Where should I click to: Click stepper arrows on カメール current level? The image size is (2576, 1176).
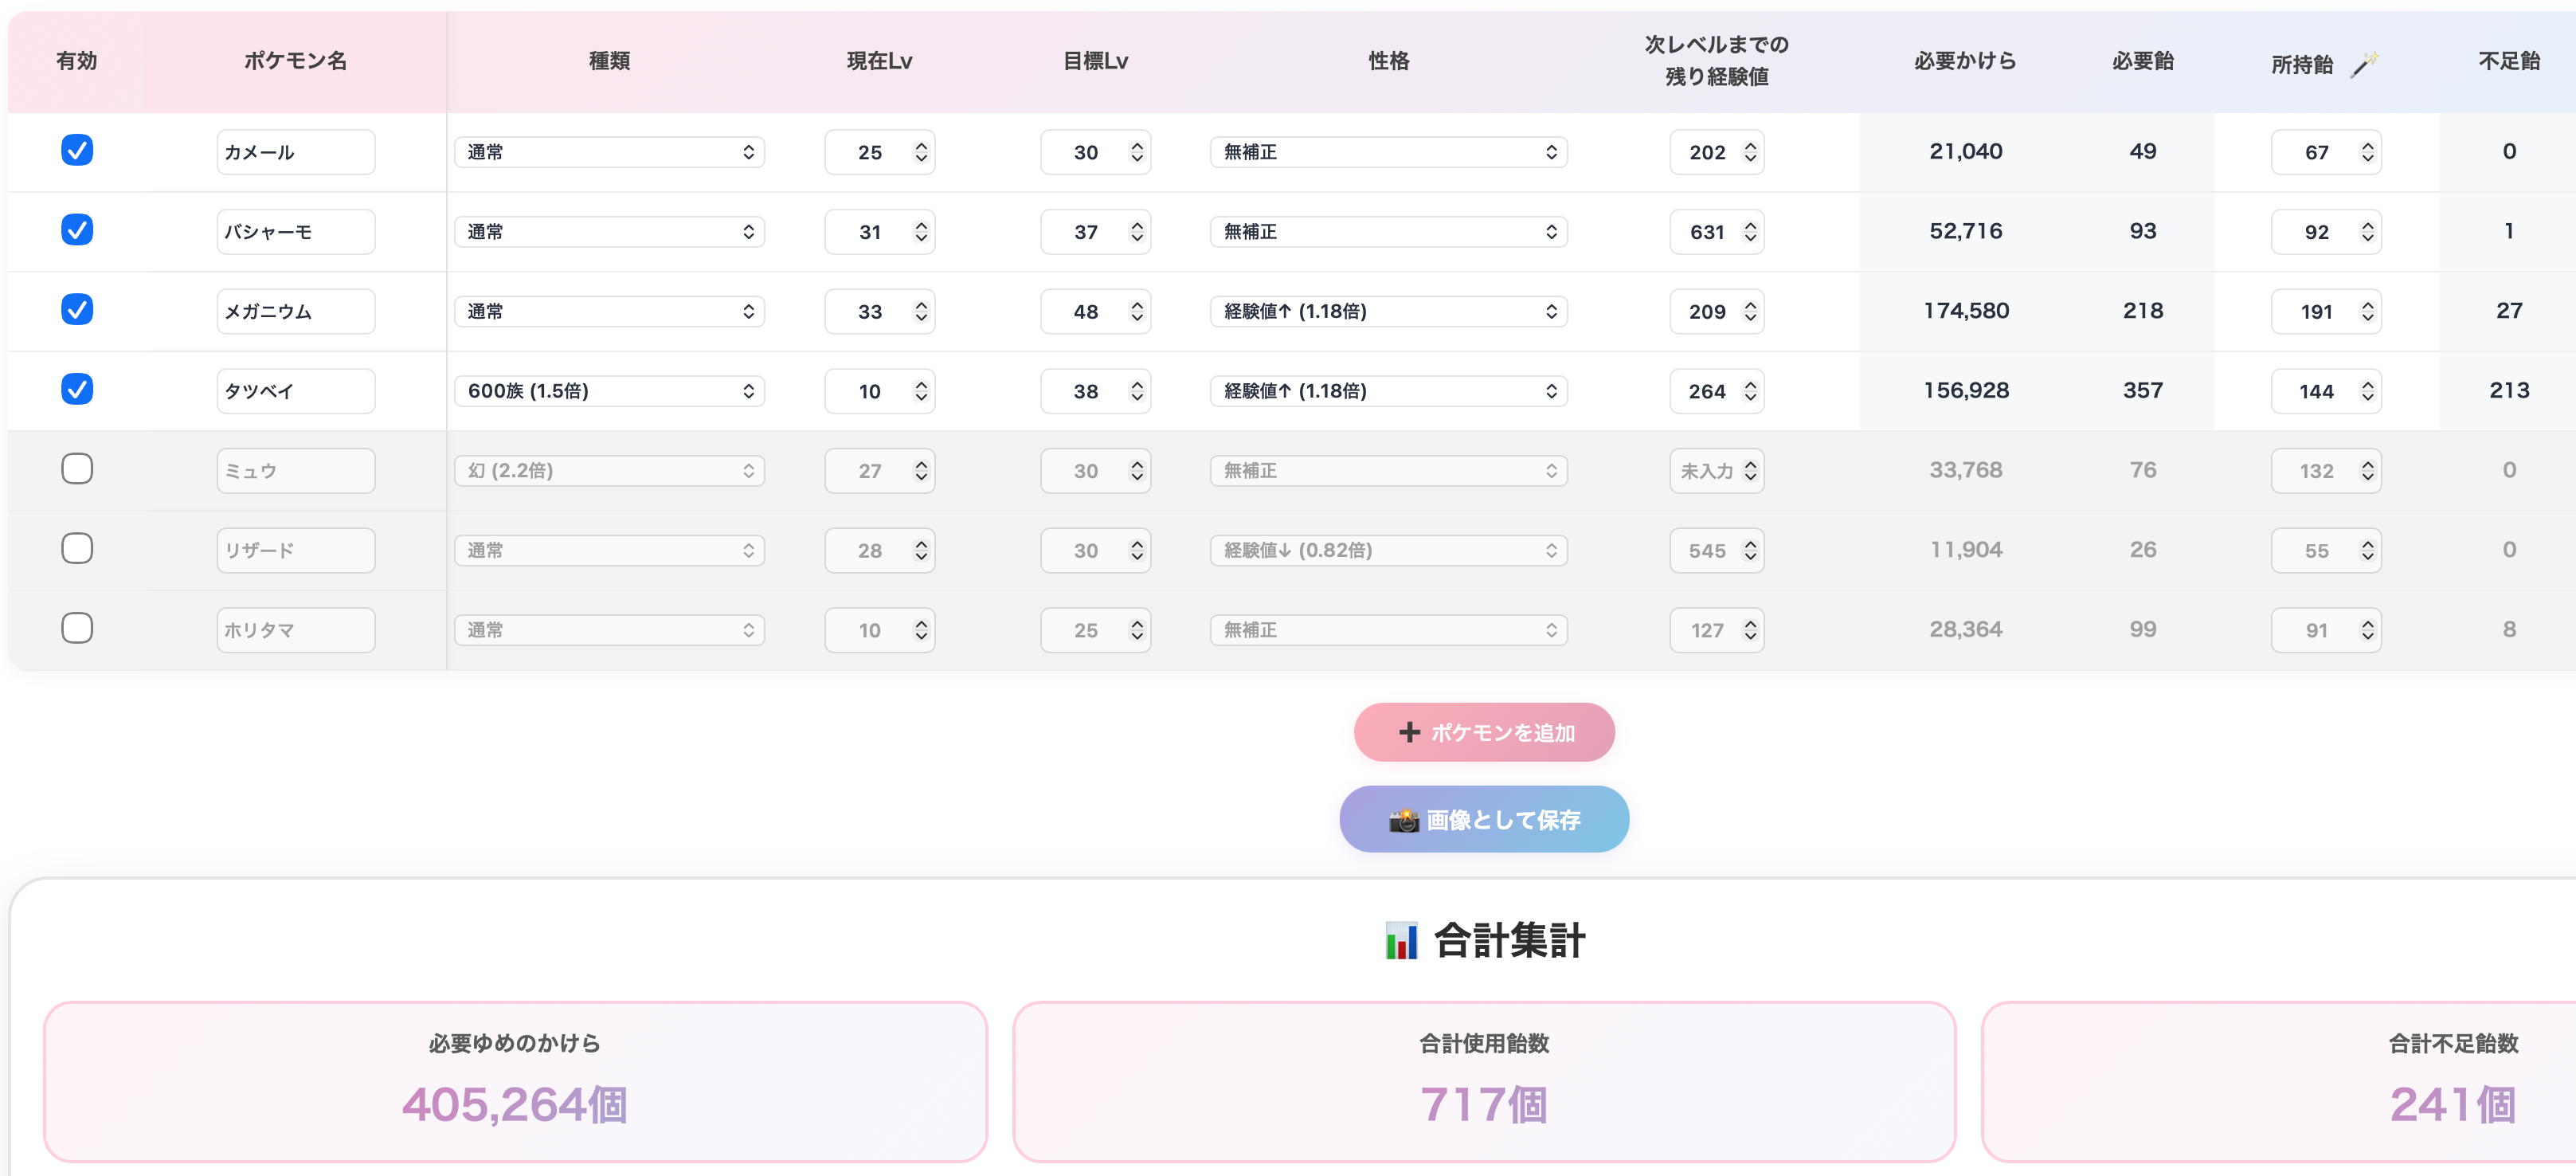pyautogui.click(x=921, y=152)
